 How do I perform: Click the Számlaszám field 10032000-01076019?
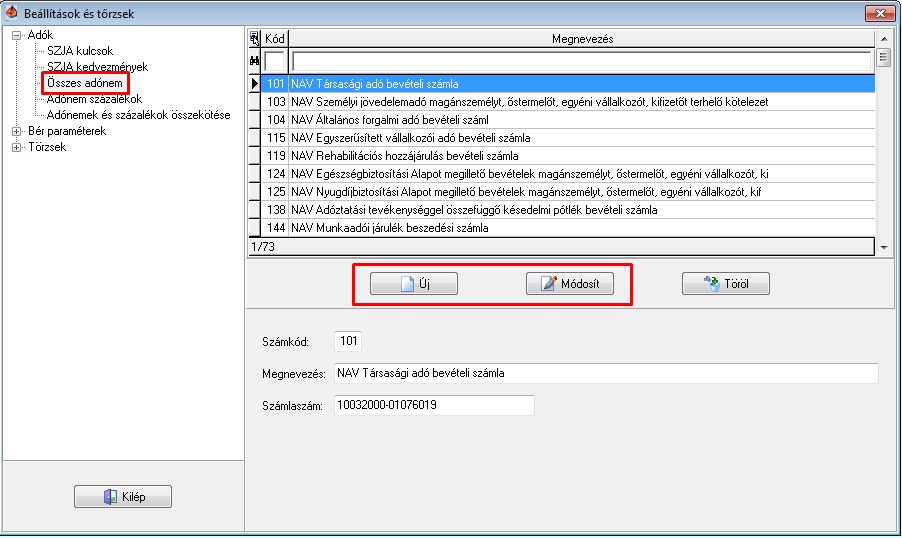[434, 406]
